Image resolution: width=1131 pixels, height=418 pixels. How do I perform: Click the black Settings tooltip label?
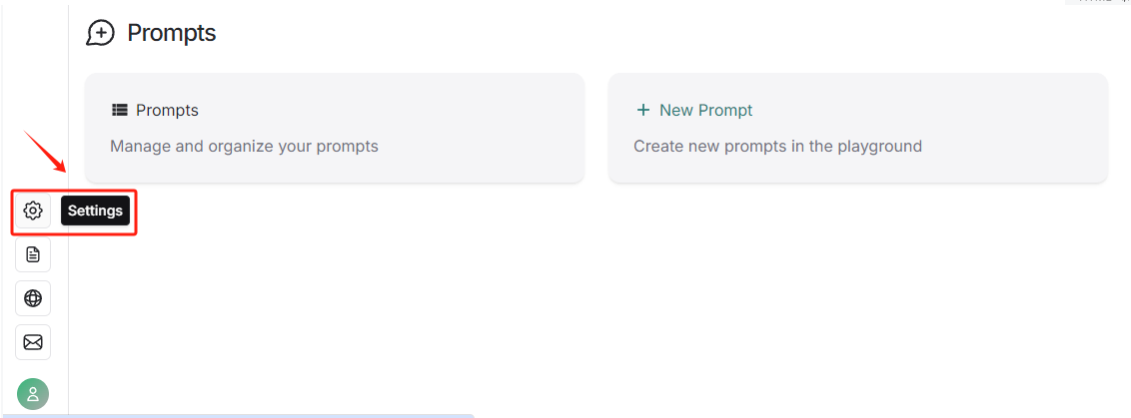[95, 211]
